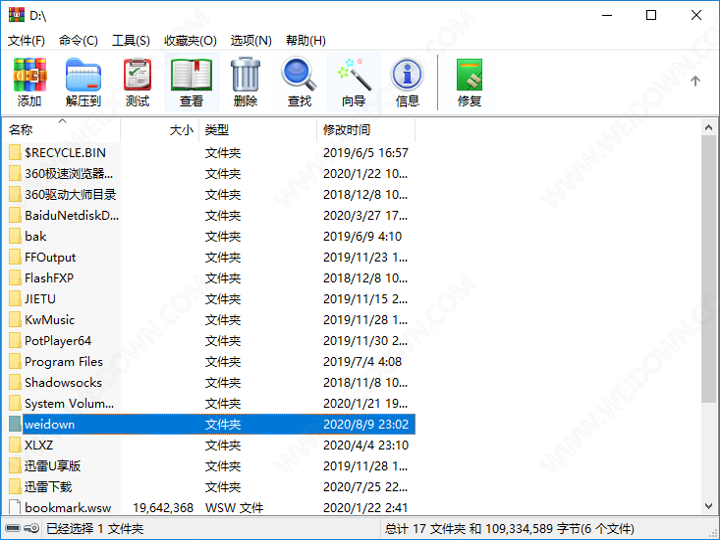Click the 2020/4/4 23:10 date cell
The width and height of the screenshot is (720, 540).
pos(366,445)
